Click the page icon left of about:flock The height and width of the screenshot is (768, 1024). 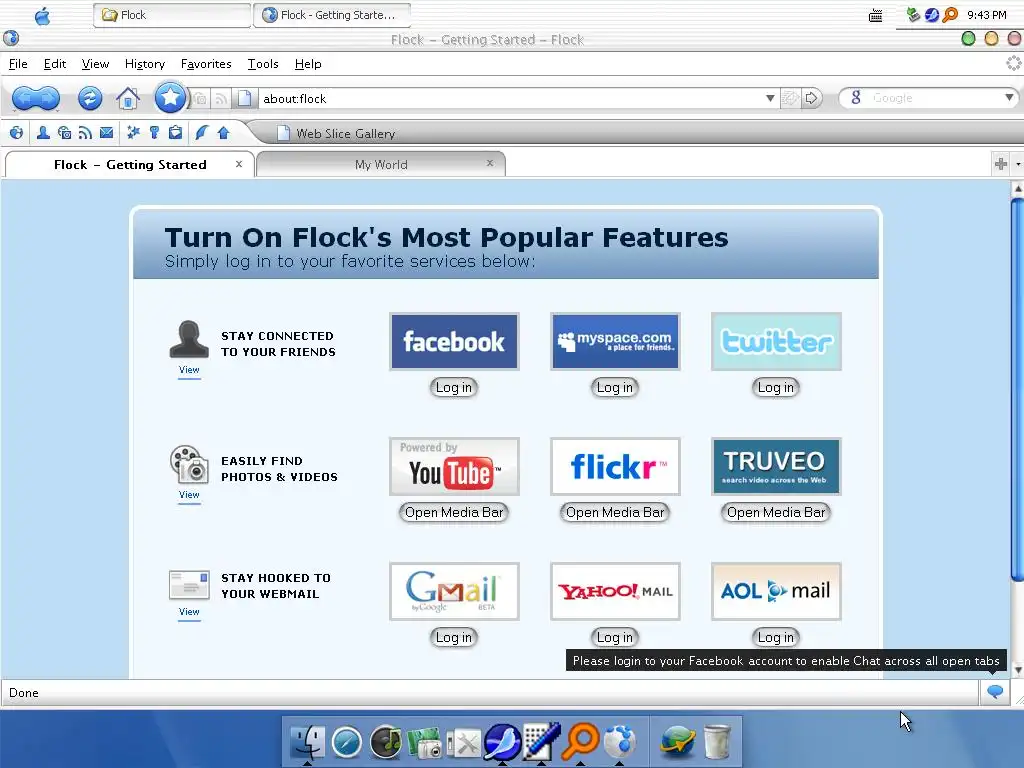(244, 99)
